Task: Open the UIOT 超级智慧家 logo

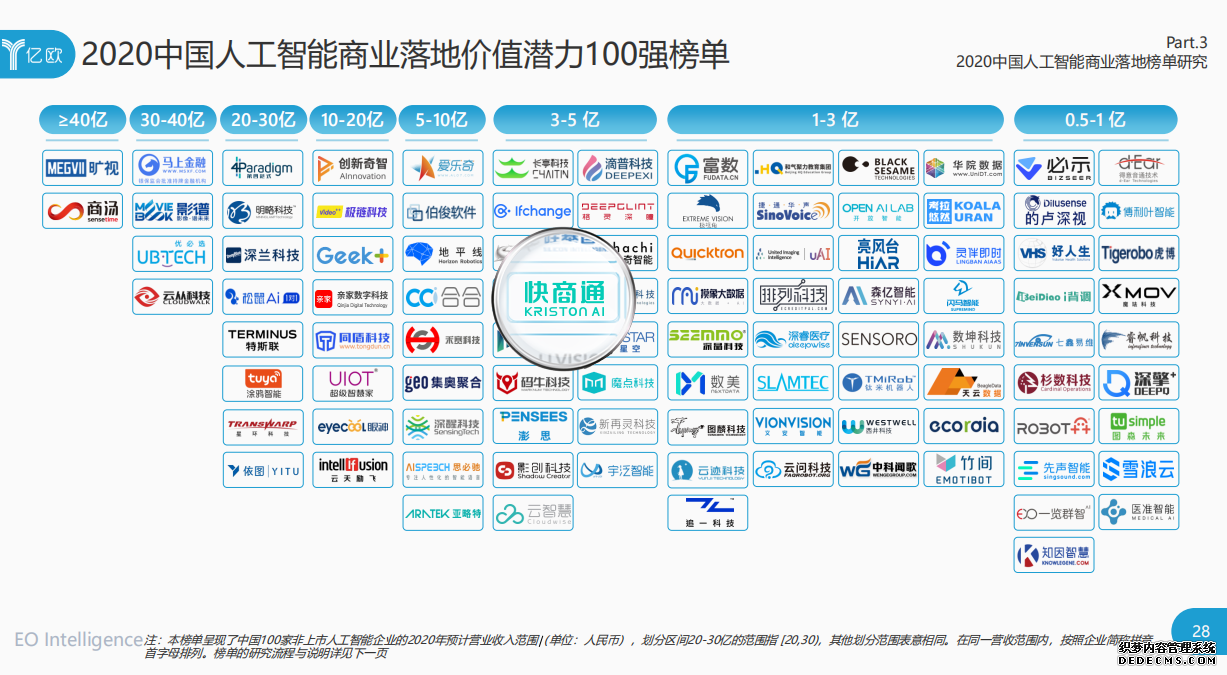Action: pos(353,383)
